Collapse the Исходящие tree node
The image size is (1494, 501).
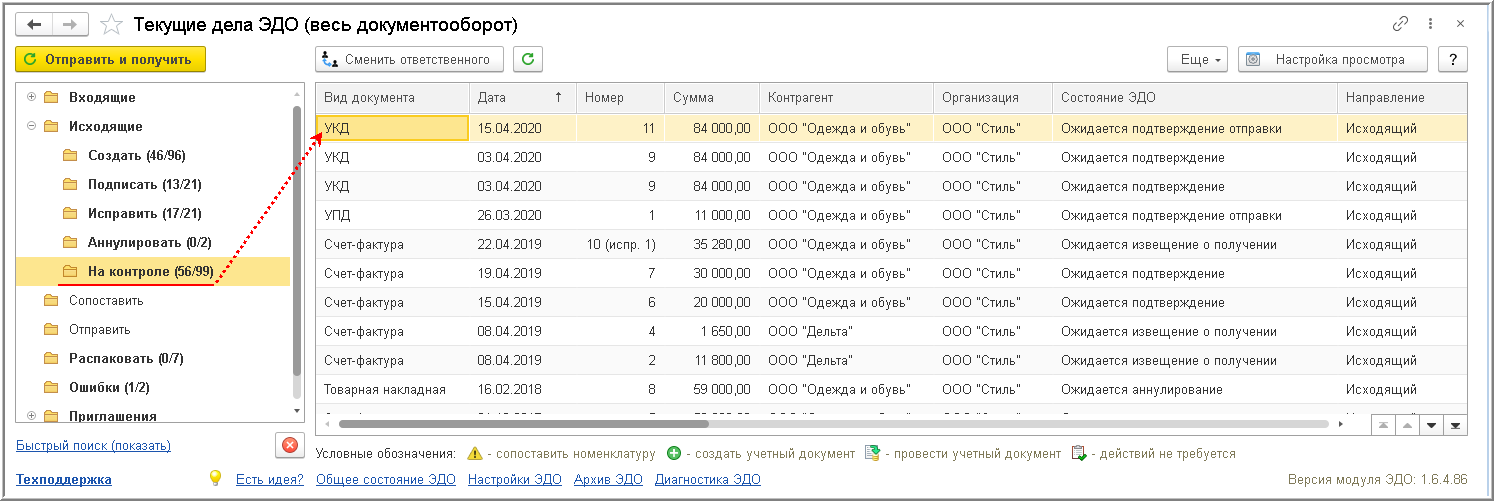tap(32, 126)
